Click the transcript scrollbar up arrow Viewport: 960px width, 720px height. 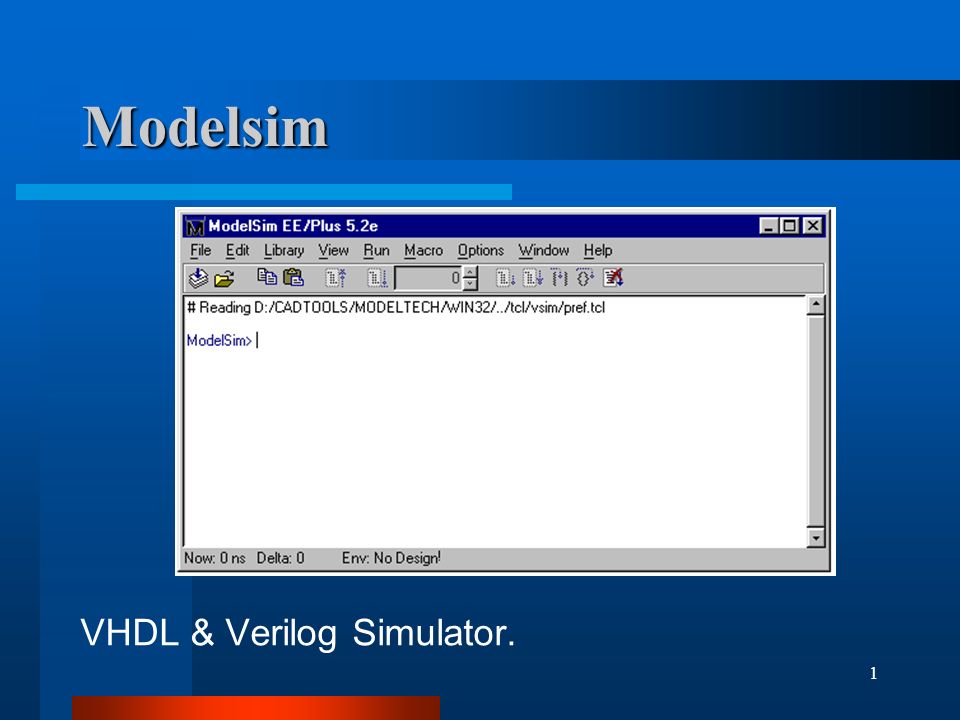pos(816,305)
